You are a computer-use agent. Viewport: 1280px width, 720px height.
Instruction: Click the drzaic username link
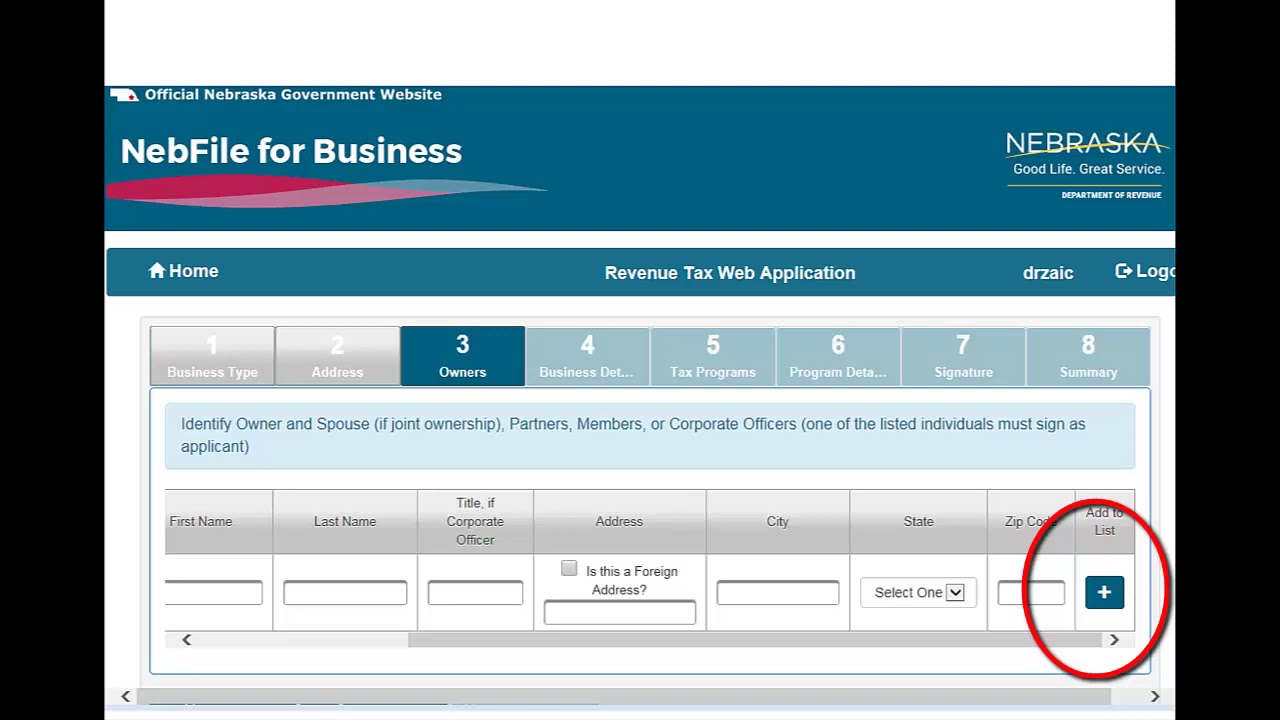click(x=1048, y=273)
